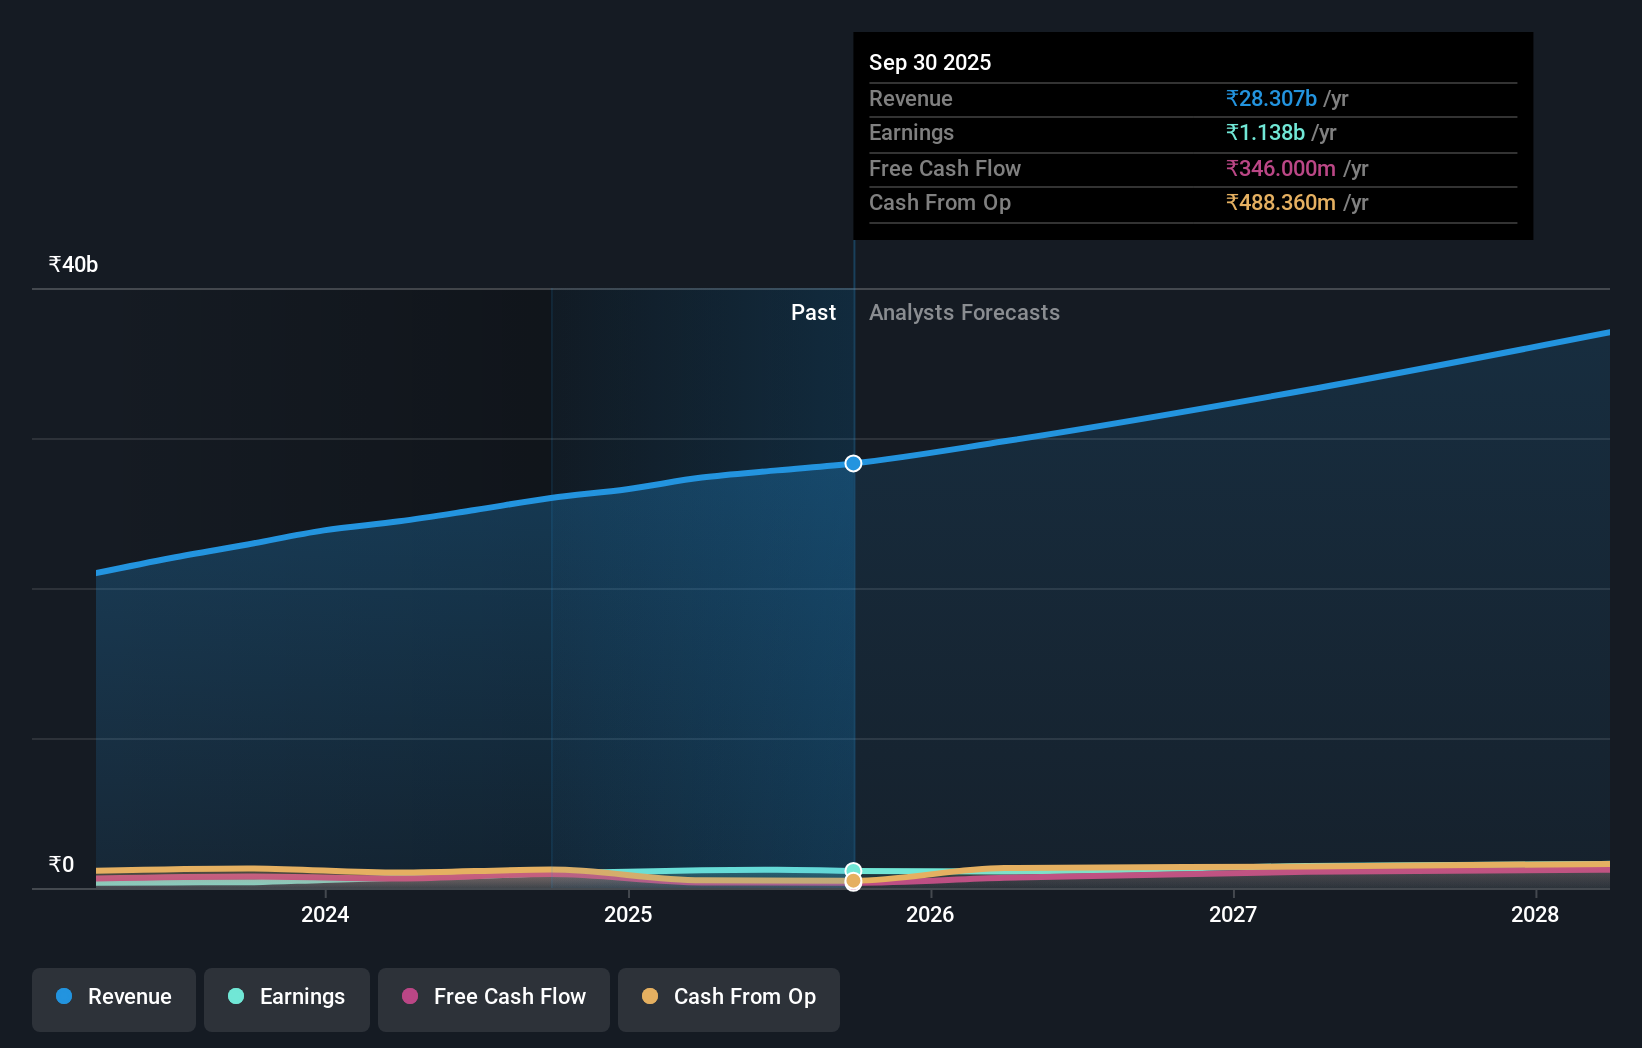The image size is (1642, 1048).
Task: Click the 2027 axis label
Action: coord(1233,914)
